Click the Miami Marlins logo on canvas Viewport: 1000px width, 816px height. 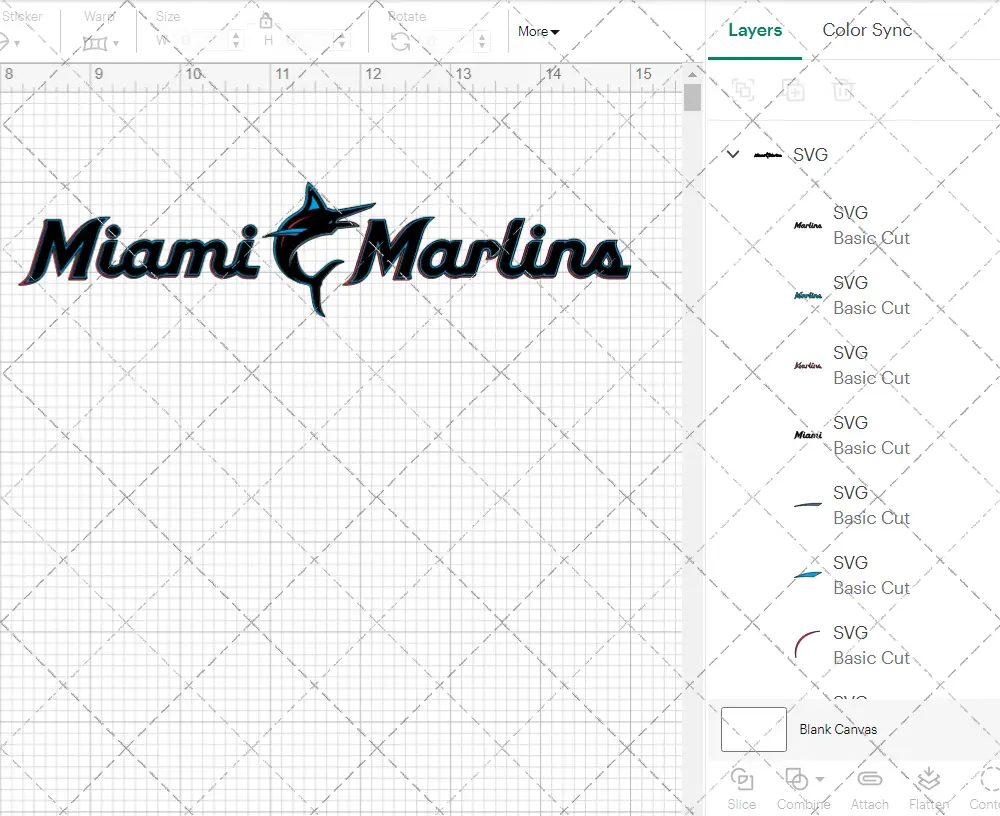(x=322, y=250)
